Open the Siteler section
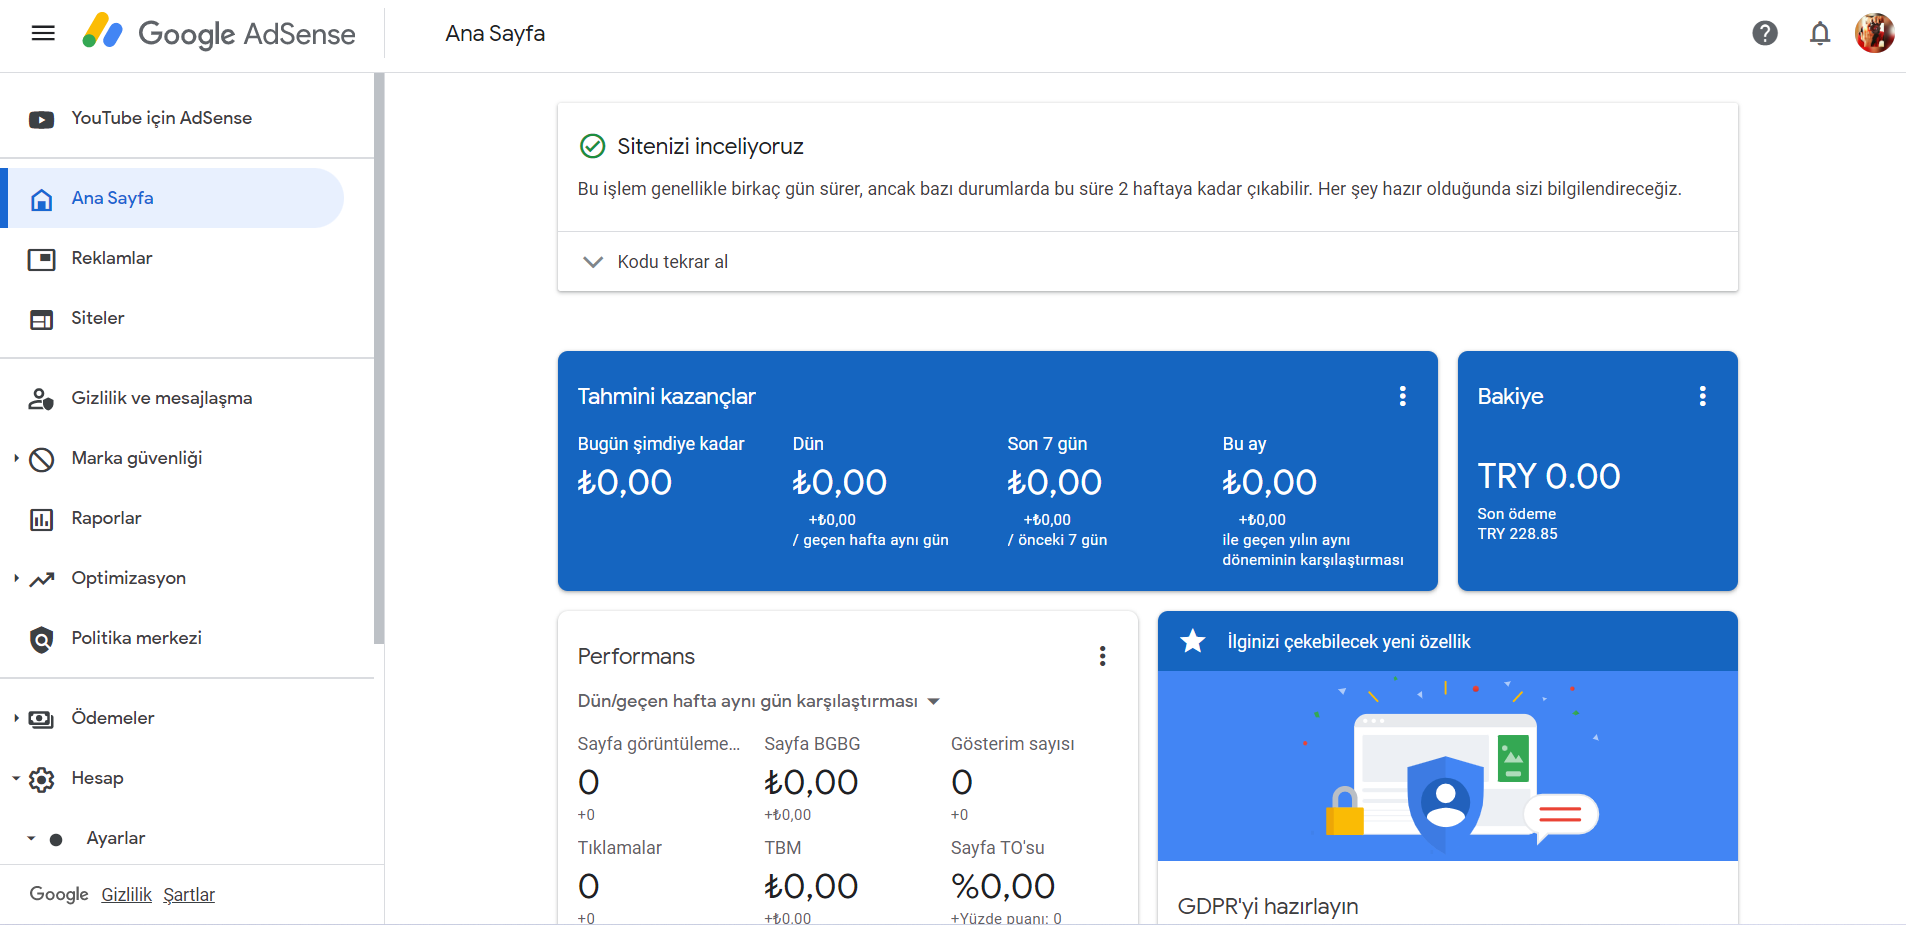This screenshot has width=1906, height=925. click(97, 318)
